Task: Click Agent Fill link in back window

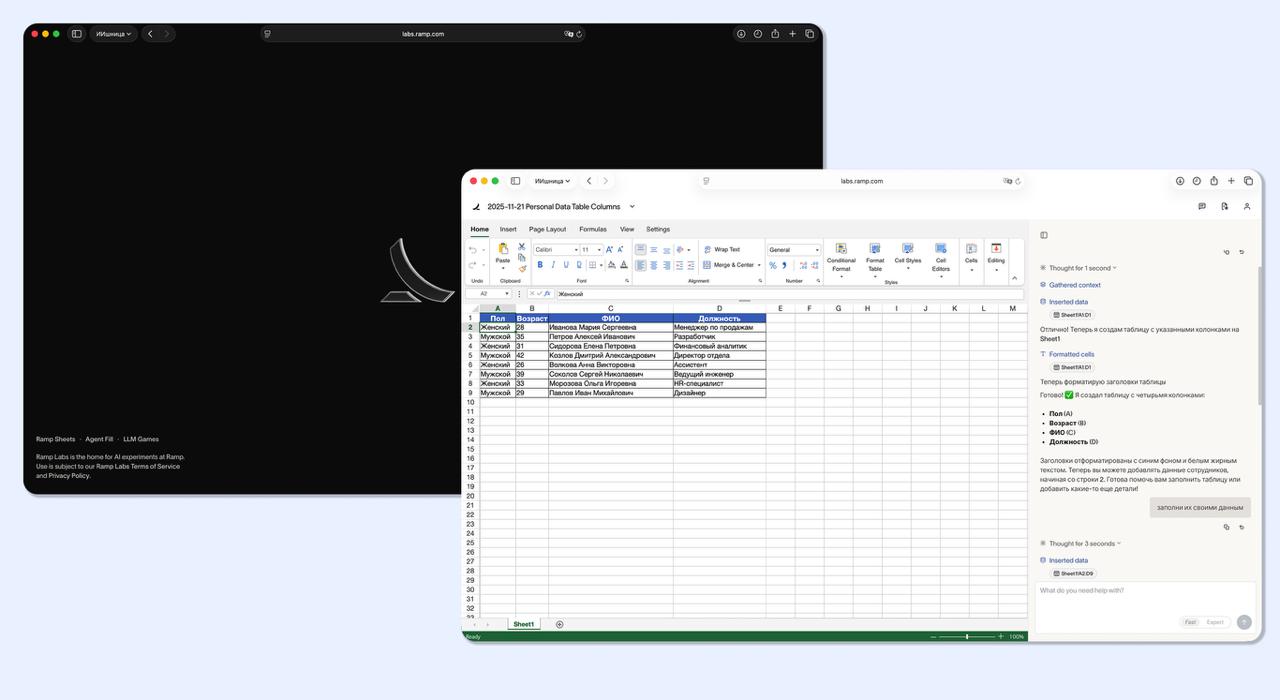Action: coord(99,439)
